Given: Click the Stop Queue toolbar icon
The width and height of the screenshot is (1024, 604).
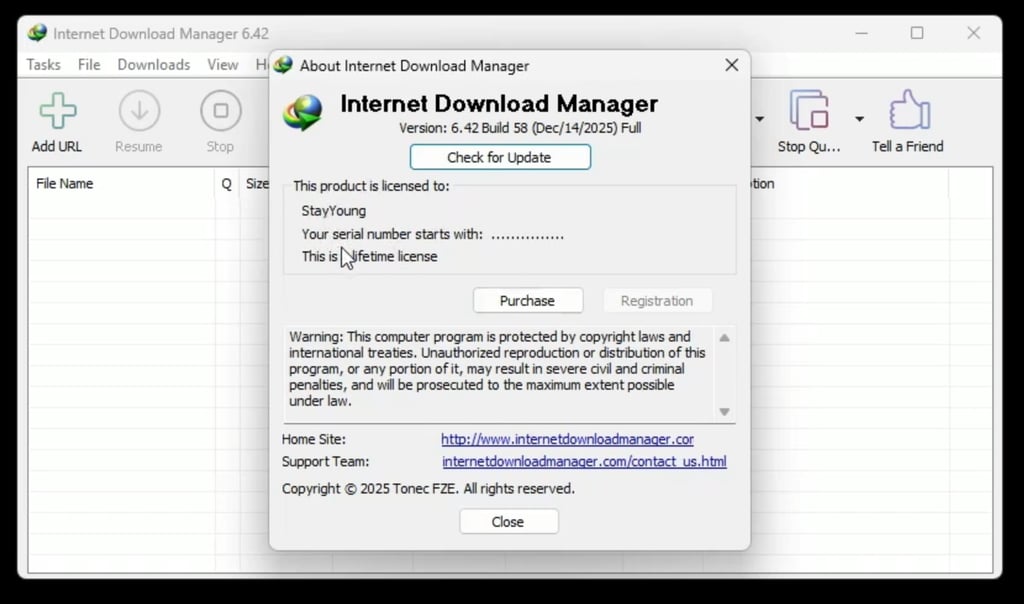Looking at the screenshot, I should pyautogui.click(x=809, y=110).
